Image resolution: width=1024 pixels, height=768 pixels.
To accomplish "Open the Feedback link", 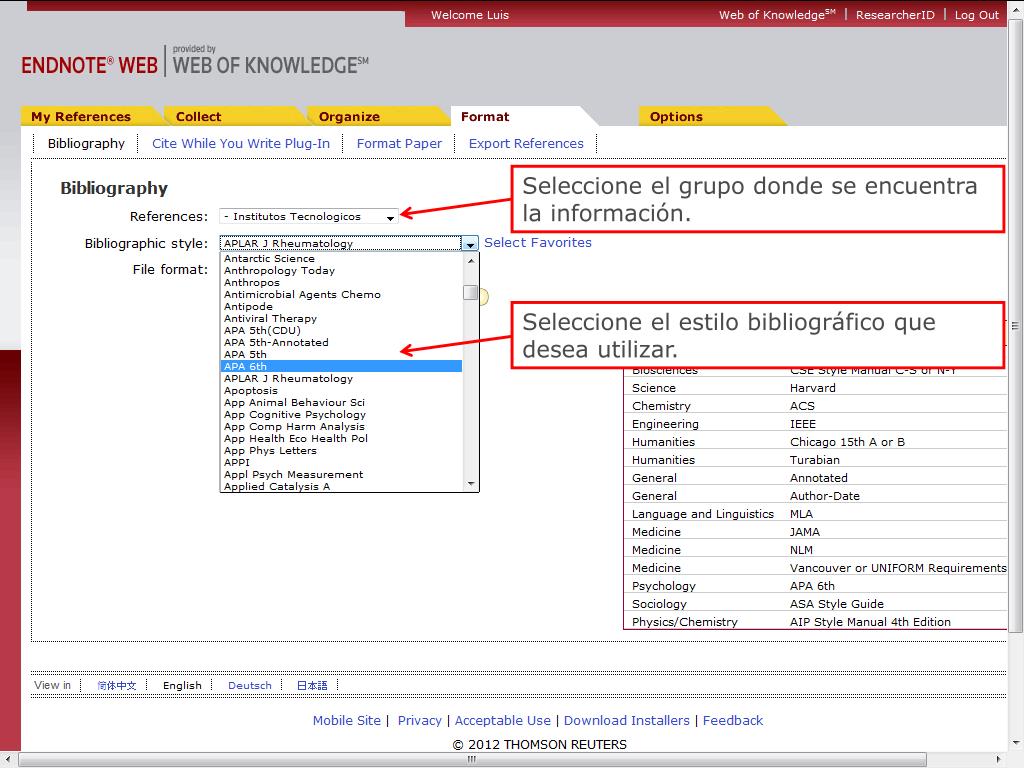I will click(733, 720).
